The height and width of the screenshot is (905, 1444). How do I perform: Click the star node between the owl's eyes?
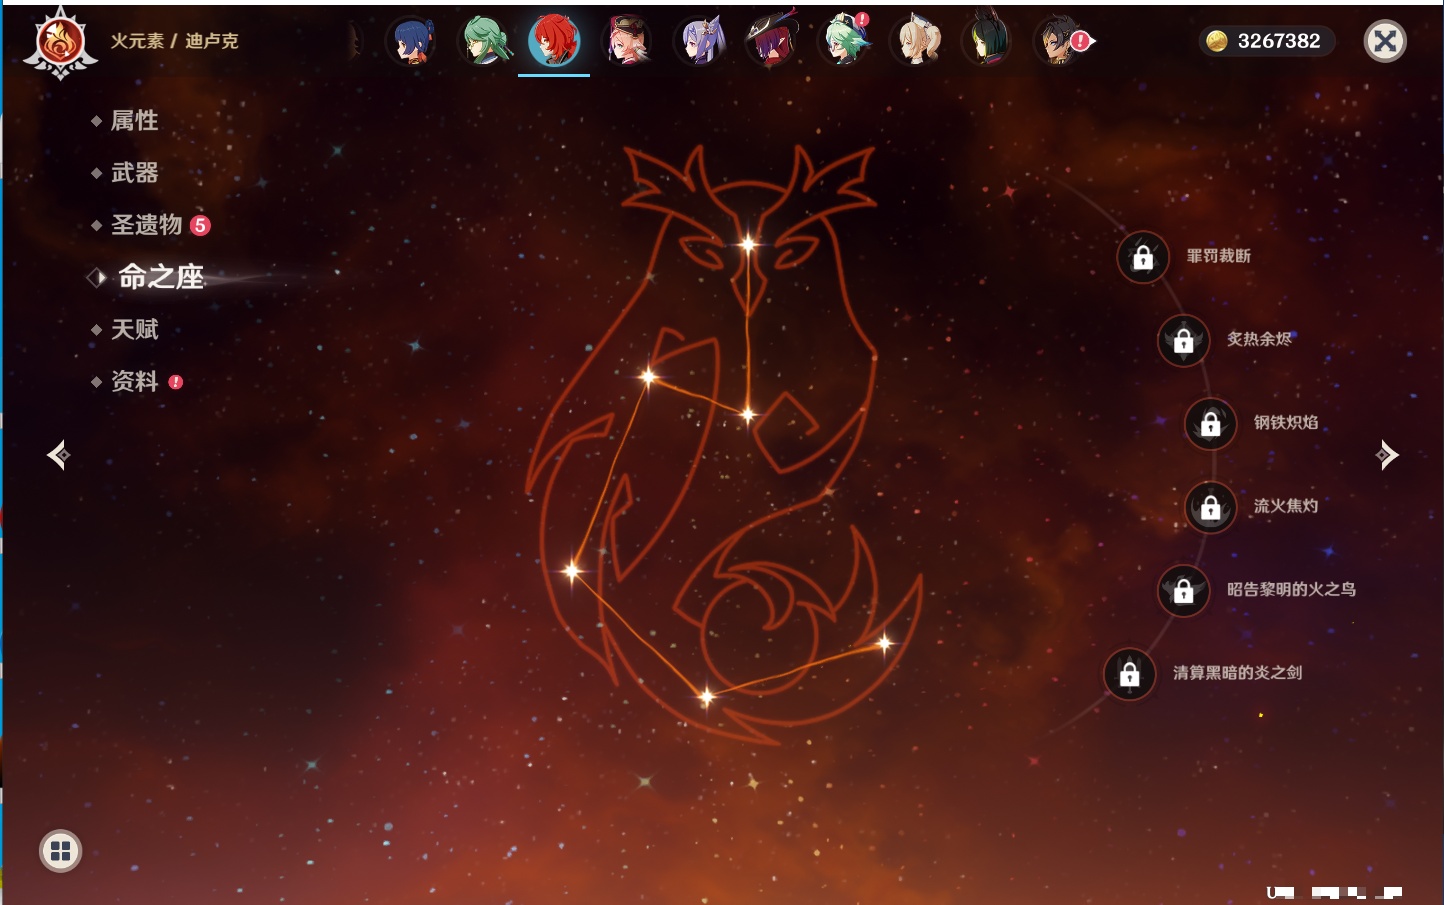point(748,244)
